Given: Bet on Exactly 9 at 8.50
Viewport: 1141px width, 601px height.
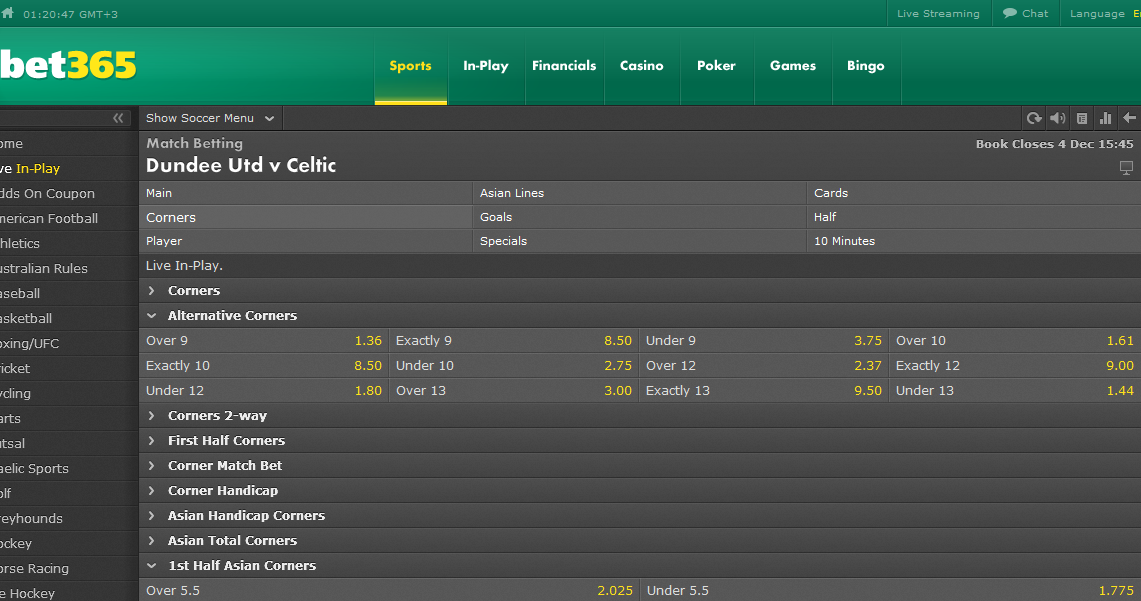Looking at the screenshot, I should click(x=514, y=341).
